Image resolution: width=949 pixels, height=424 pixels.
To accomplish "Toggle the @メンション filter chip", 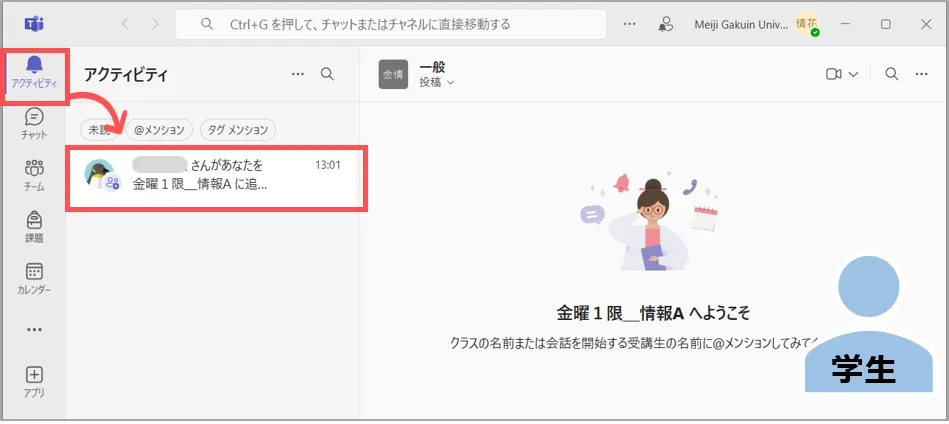I will (x=159, y=129).
